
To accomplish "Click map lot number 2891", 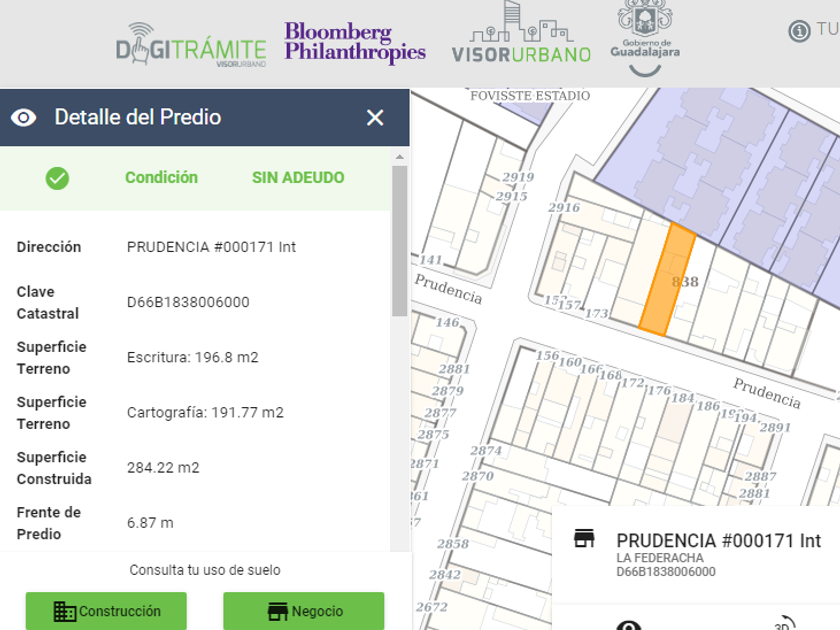I will coord(775,427).
